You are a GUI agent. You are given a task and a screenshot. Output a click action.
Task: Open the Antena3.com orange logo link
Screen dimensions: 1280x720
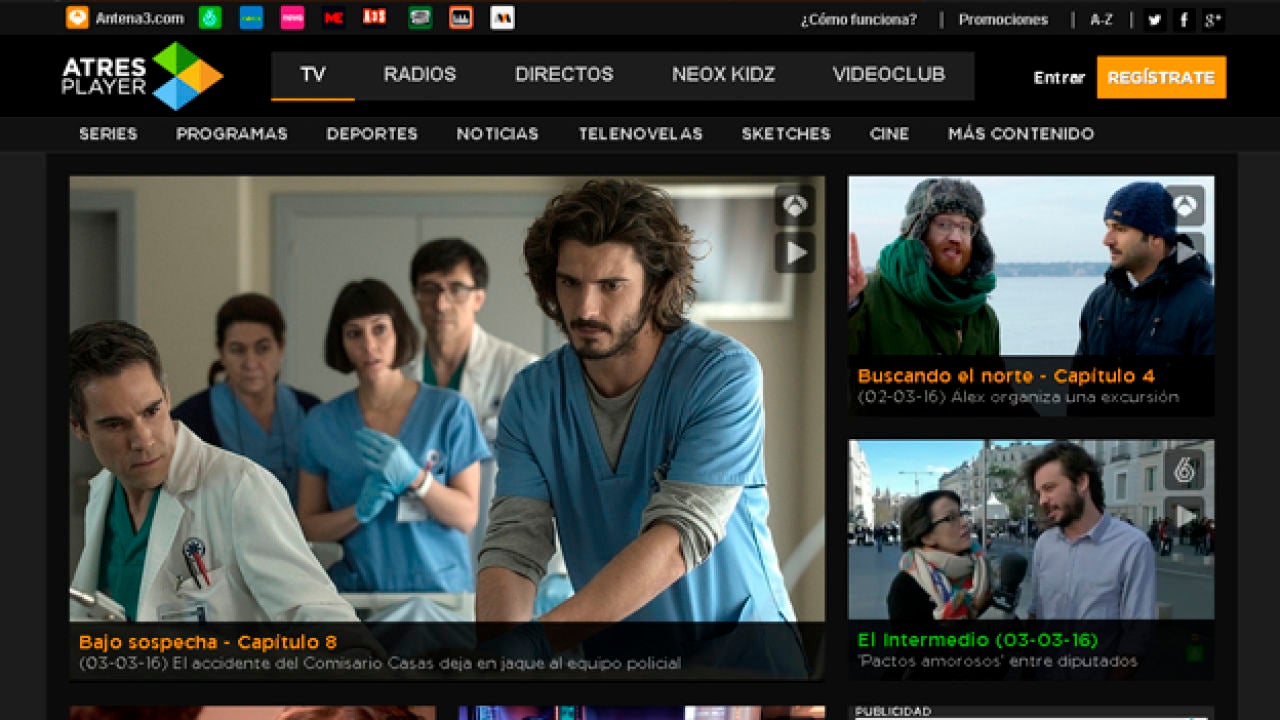125,18
